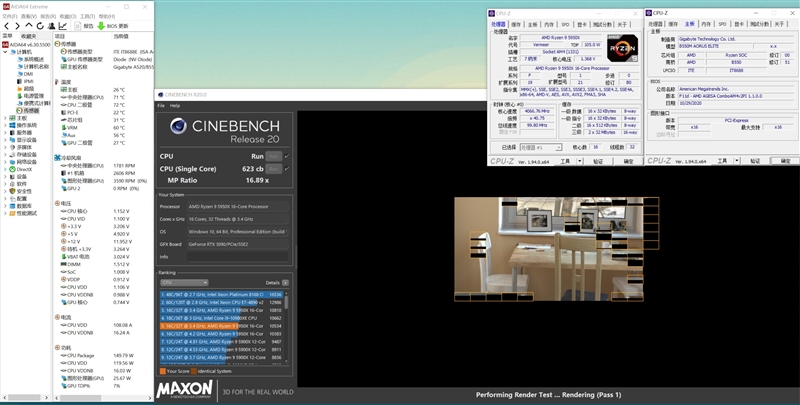Click the Up arrow in AIDA64 toolbar
The height and width of the screenshot is (405, 800).
click(x=29, y=25)
